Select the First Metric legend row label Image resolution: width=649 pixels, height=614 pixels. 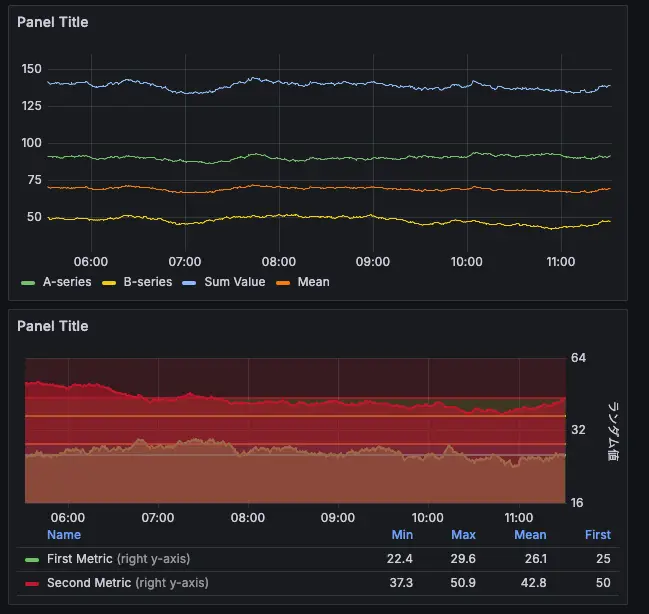(x=118, y=559)
